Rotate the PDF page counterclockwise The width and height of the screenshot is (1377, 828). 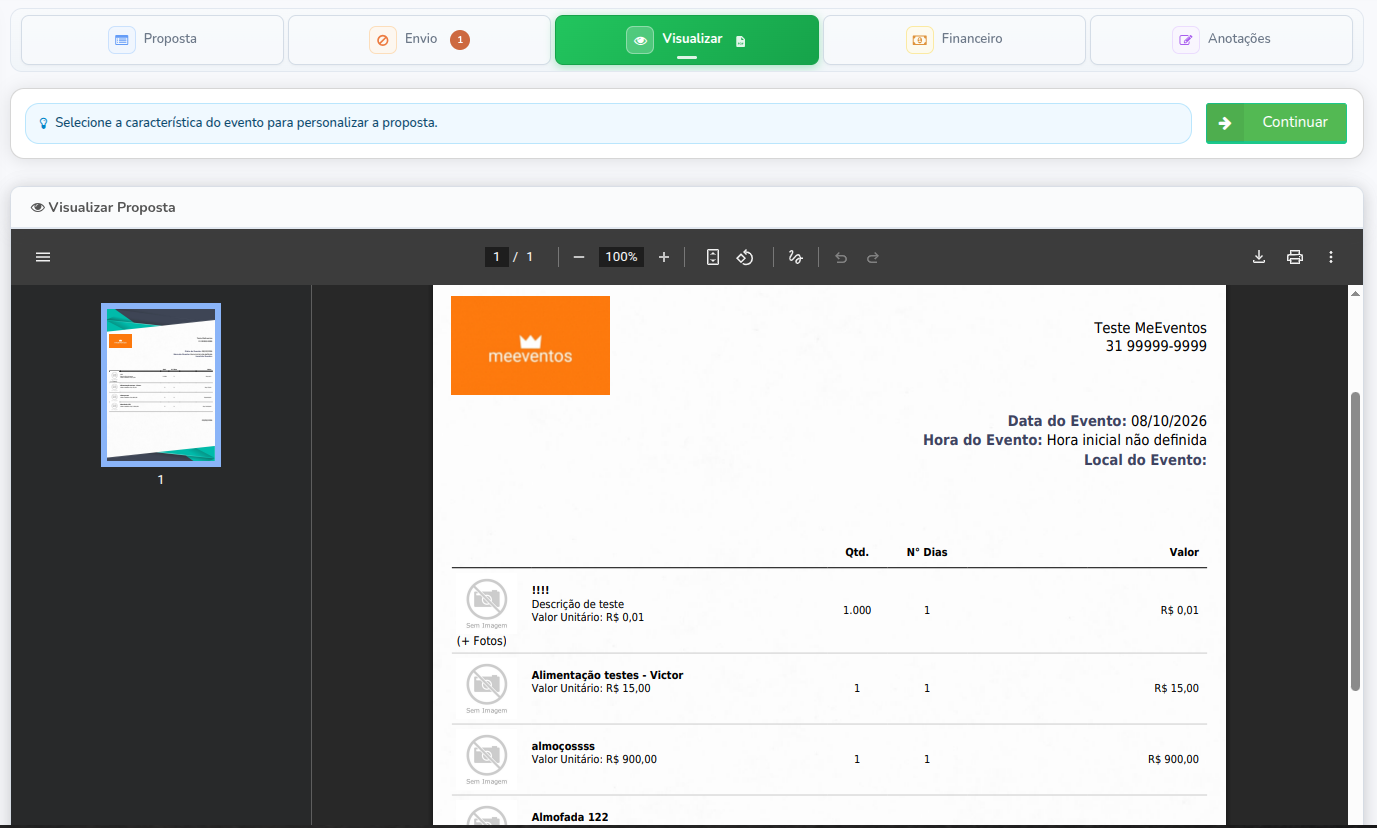(x=745, y=257)
